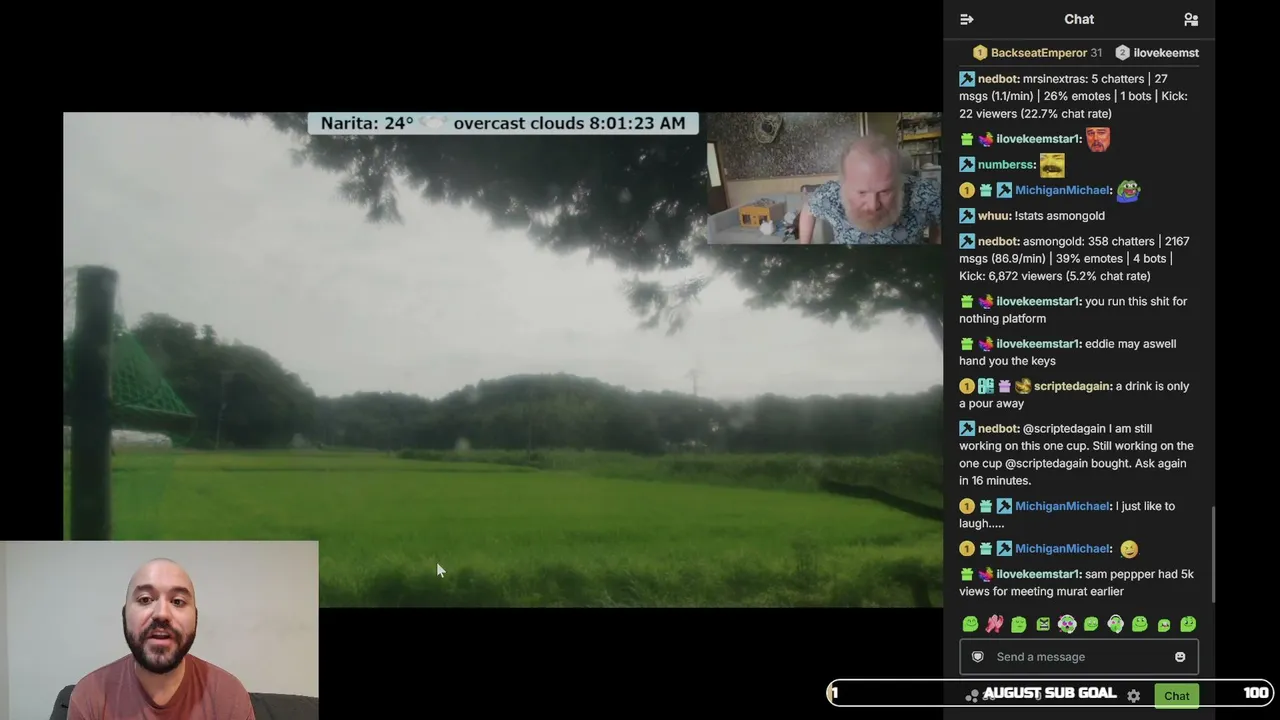Screen dimensions: 1280x720
Task: Click the August Sub Goal progress bar
Action: pos(1050,693)
